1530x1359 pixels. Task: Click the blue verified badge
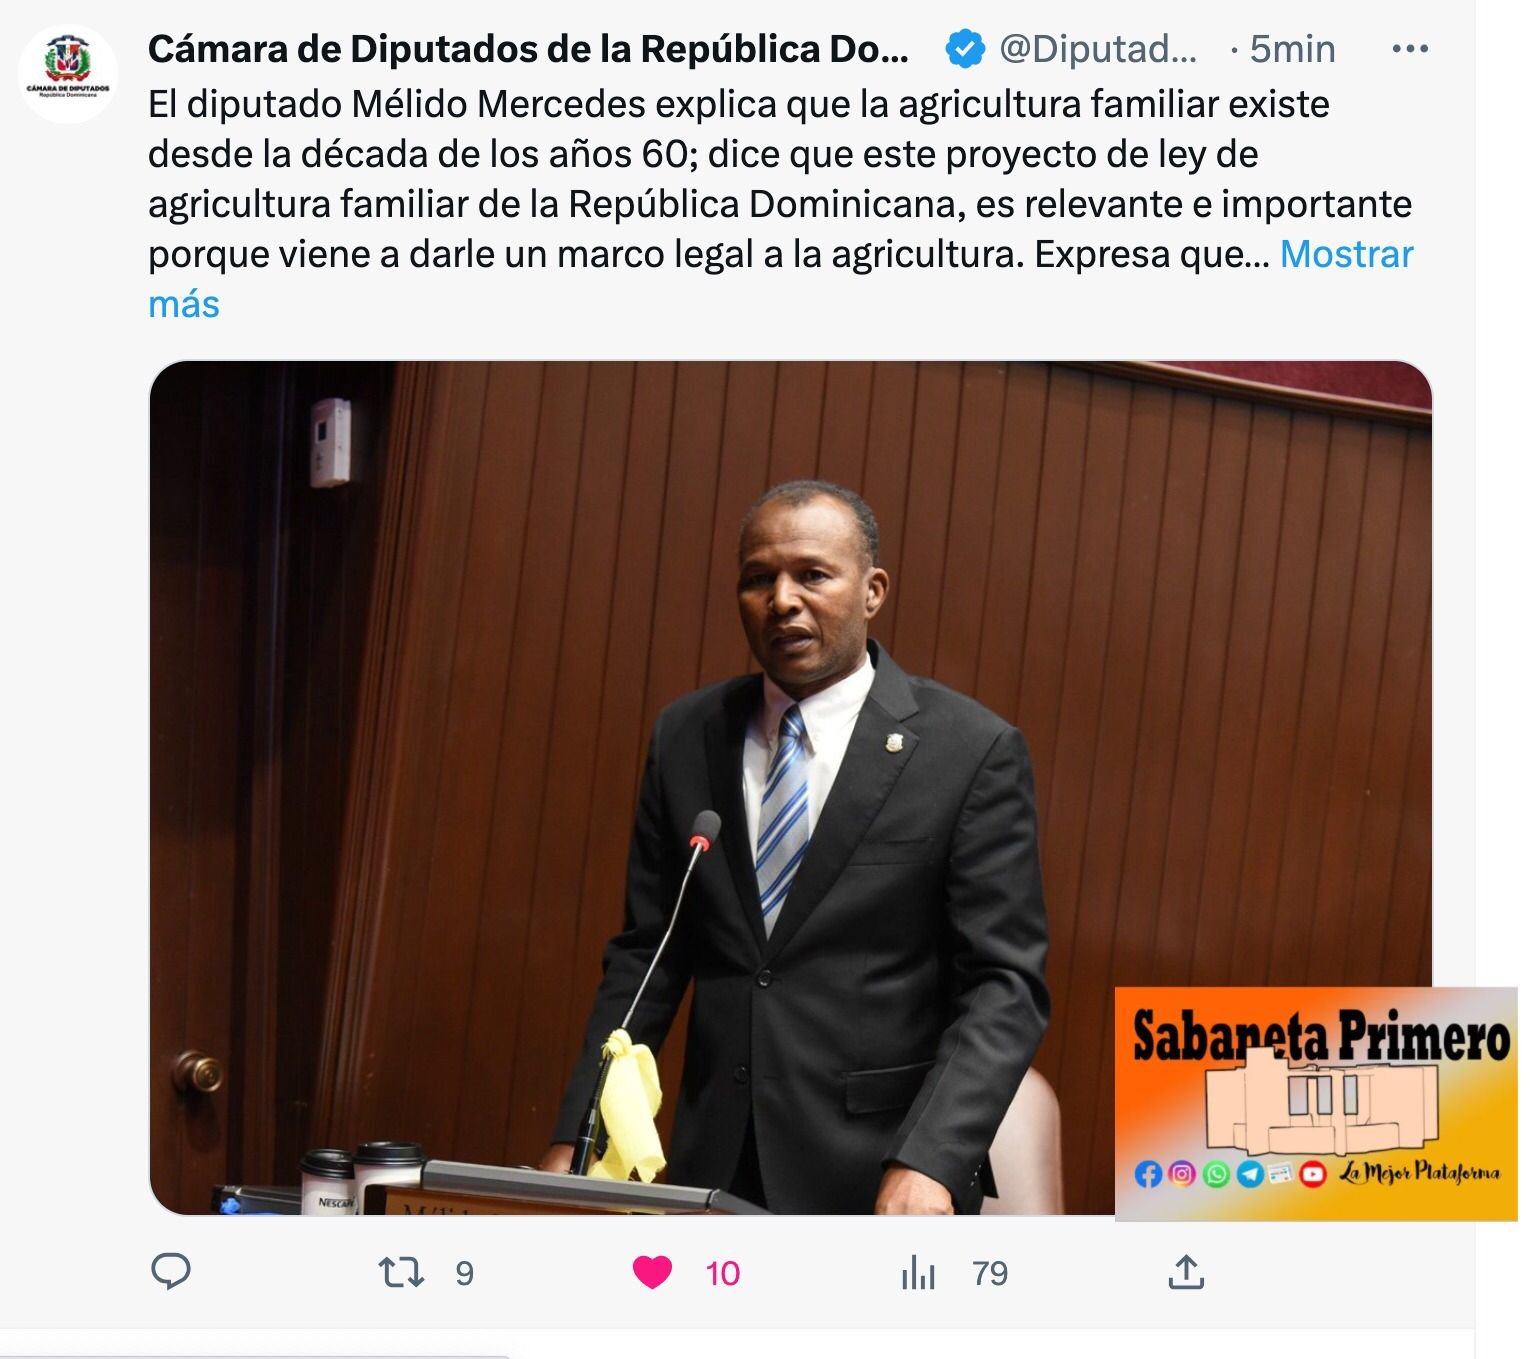pos(964,49)
